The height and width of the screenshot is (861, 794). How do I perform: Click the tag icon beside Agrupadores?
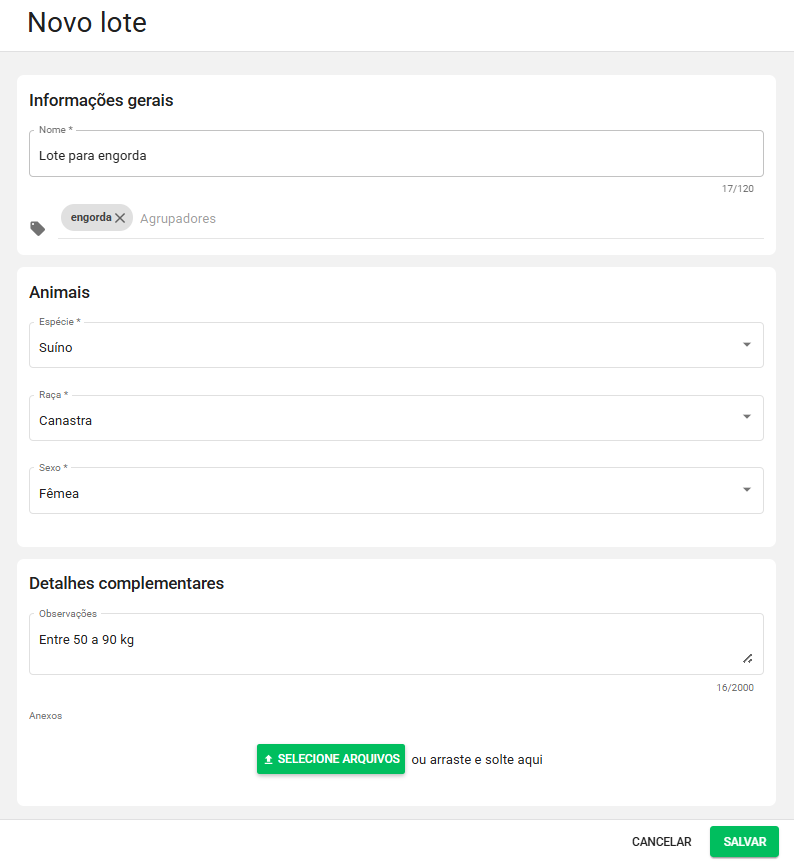pyautogui.click(x=38, y=229)
